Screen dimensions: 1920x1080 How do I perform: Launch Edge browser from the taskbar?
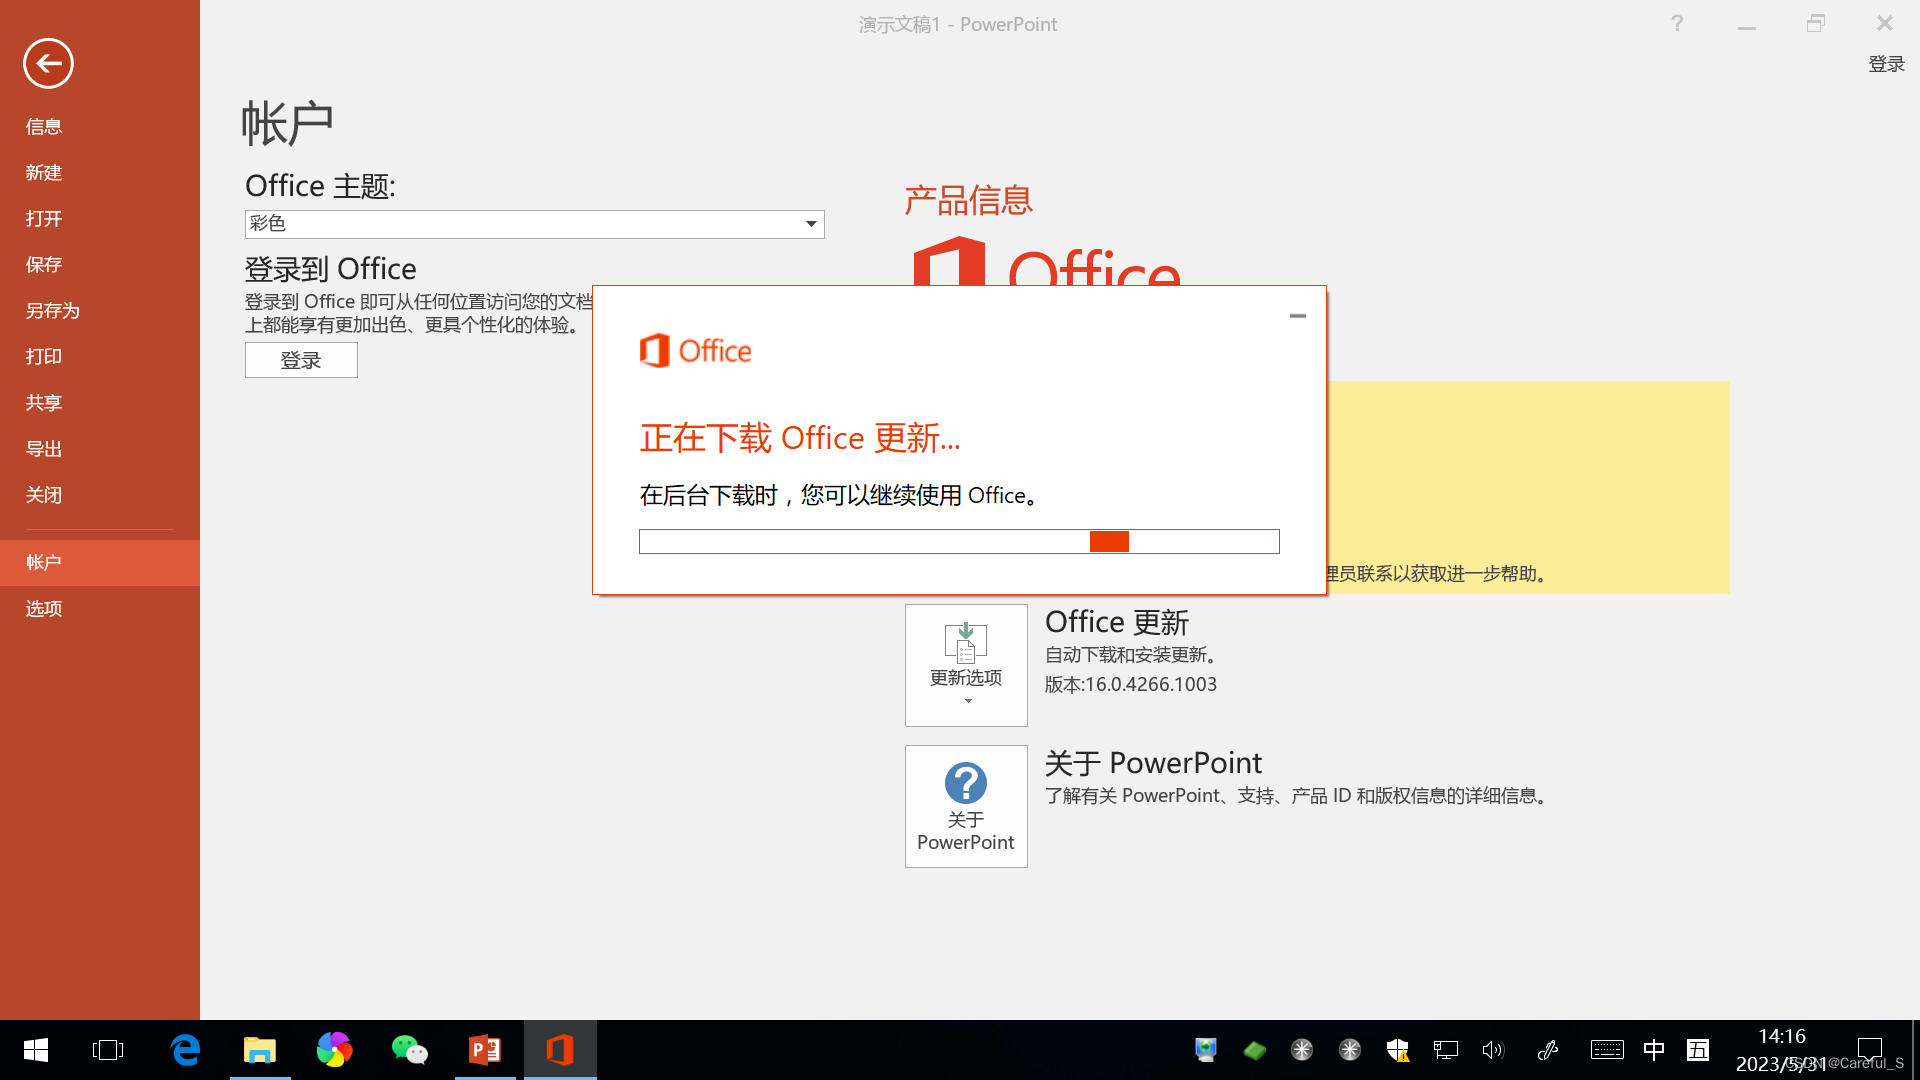185,1050
